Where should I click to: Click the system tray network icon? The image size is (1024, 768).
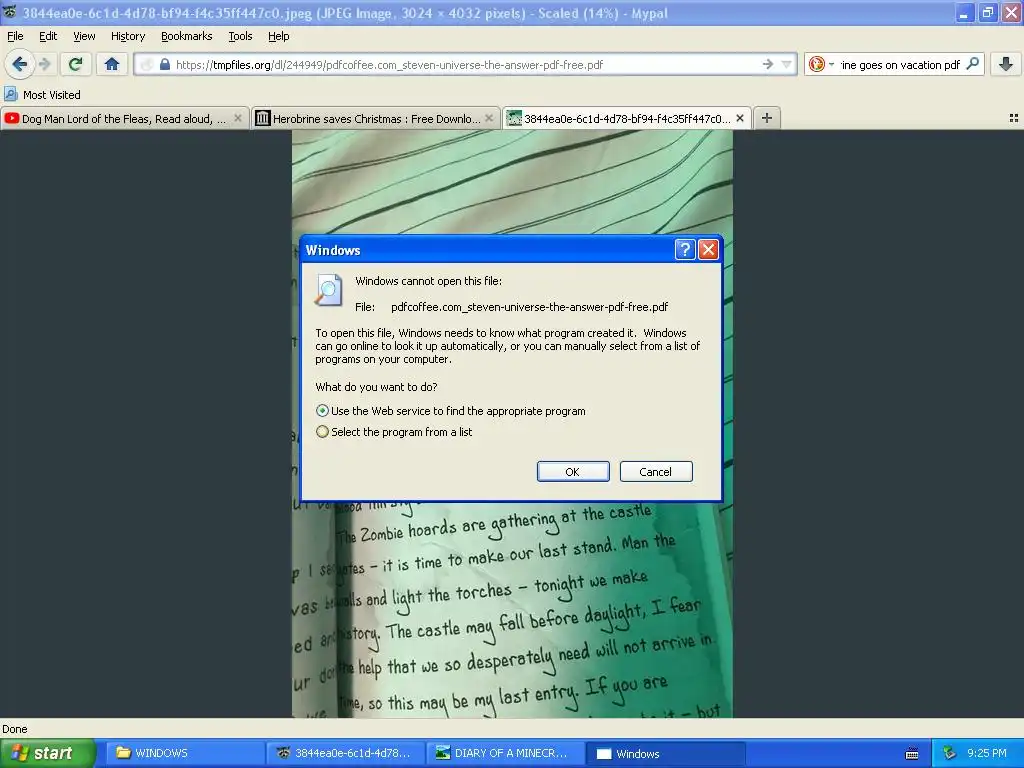point(949,753)
